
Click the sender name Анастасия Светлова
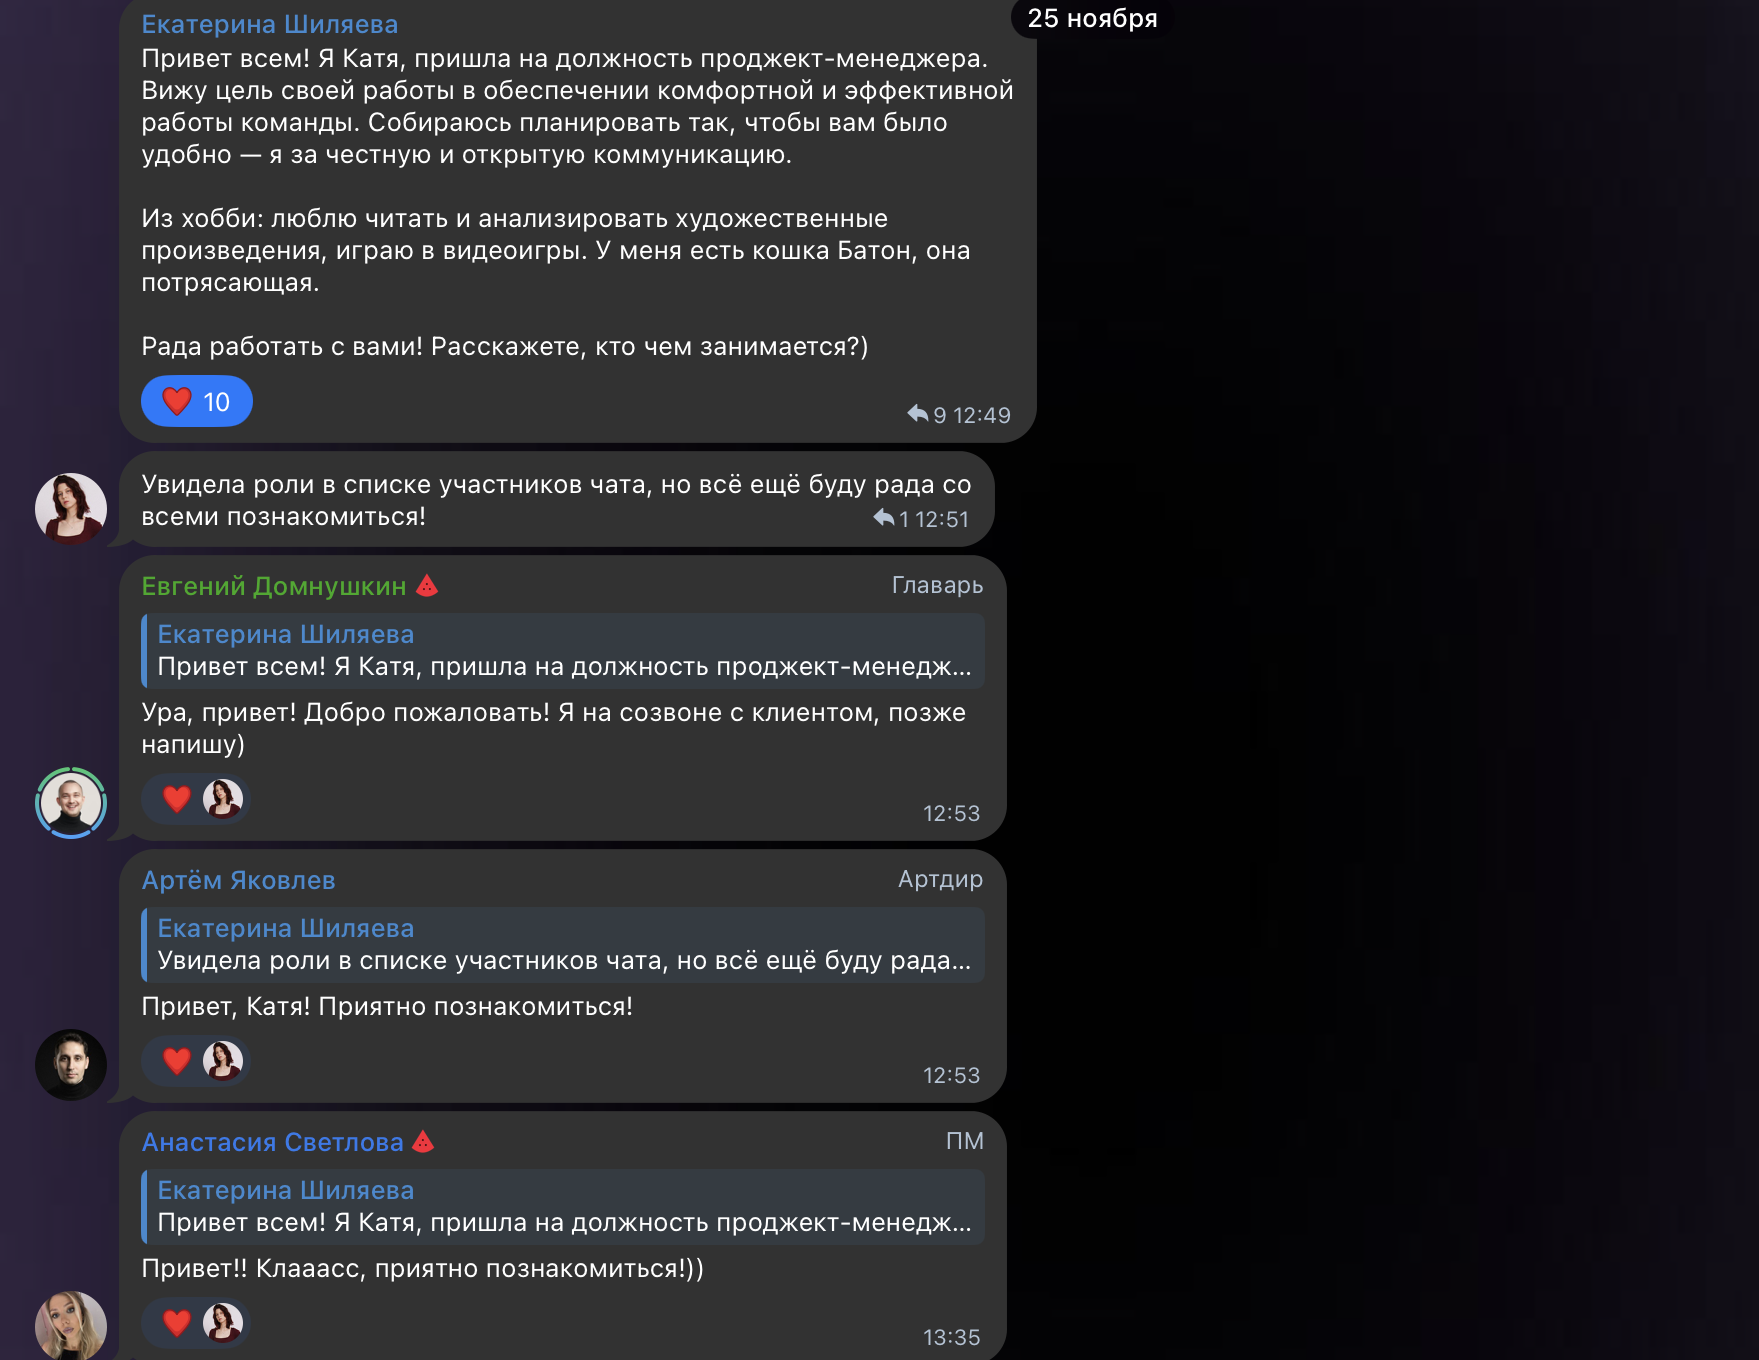pyautogui.click(x=272, y=1142)
